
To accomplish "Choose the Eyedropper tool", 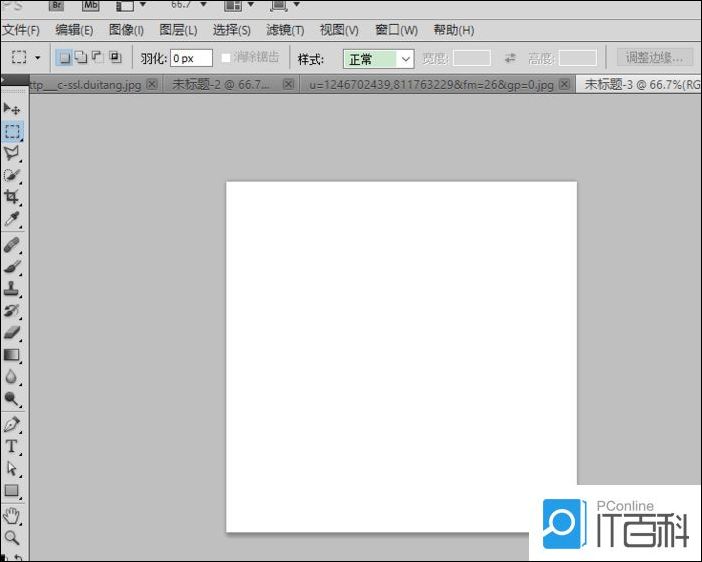I will pyautogui.click(x=12, y=219).
